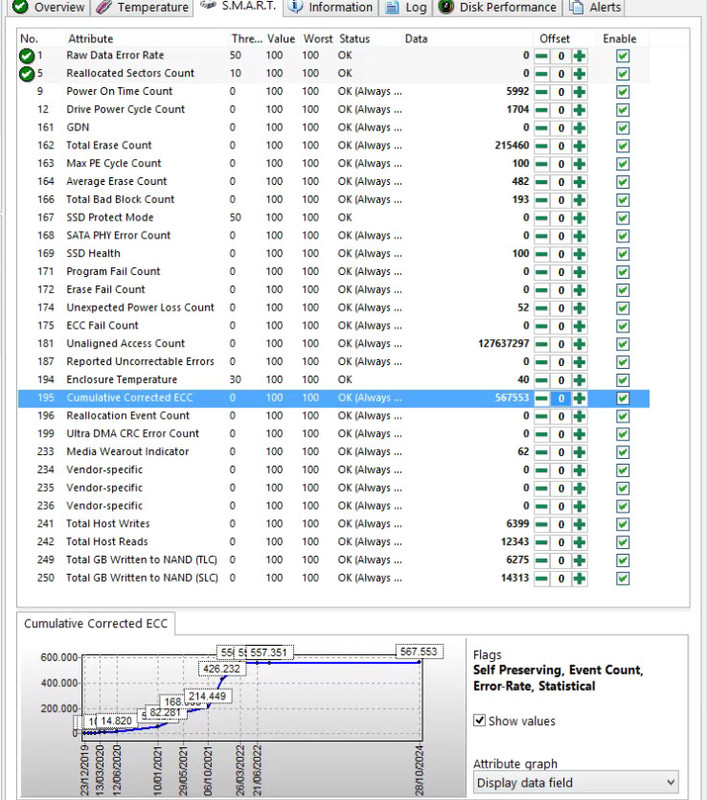
Task: Open the Alerts tab
Action: [596, 7]
